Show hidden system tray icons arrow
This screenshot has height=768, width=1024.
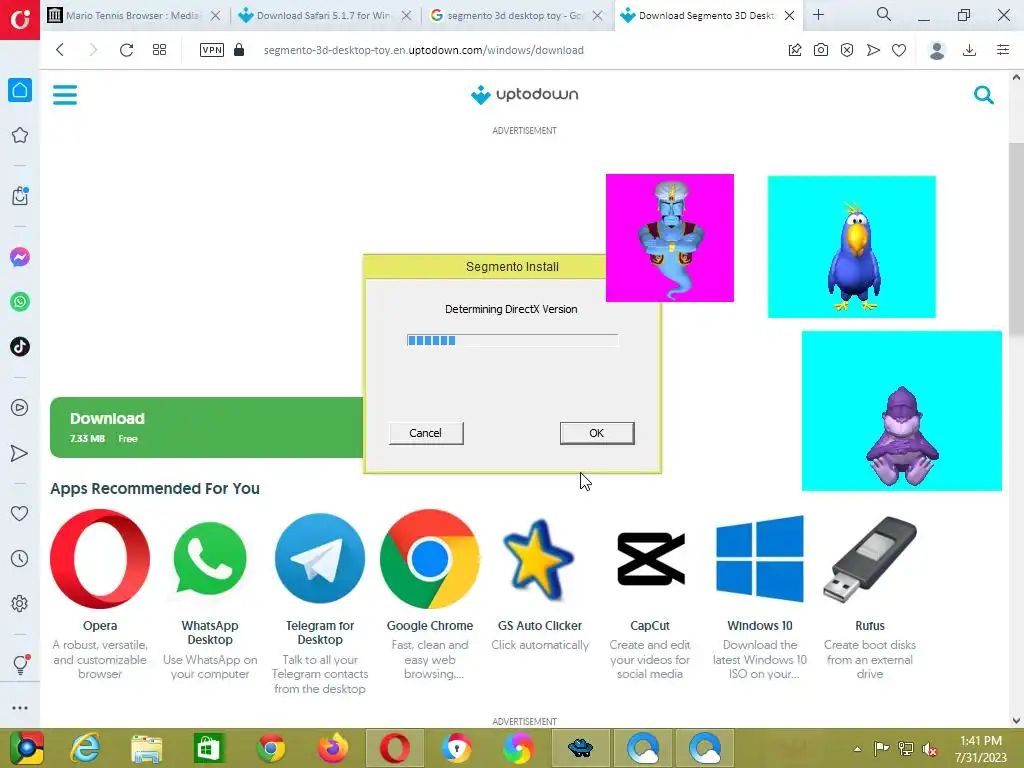click(x=857, y=749)
